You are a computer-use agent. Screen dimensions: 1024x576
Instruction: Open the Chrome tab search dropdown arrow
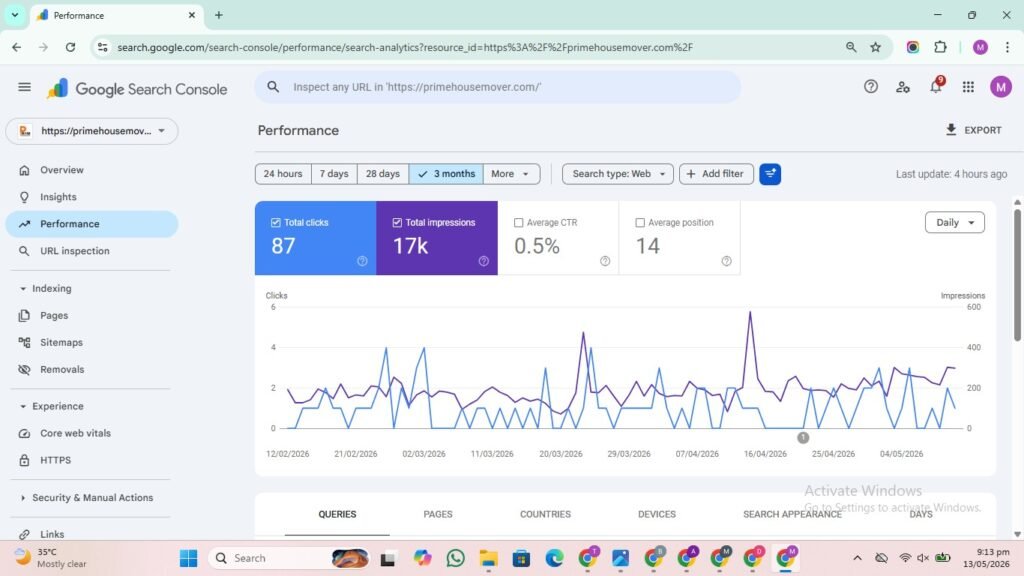(x=14, y=15)
